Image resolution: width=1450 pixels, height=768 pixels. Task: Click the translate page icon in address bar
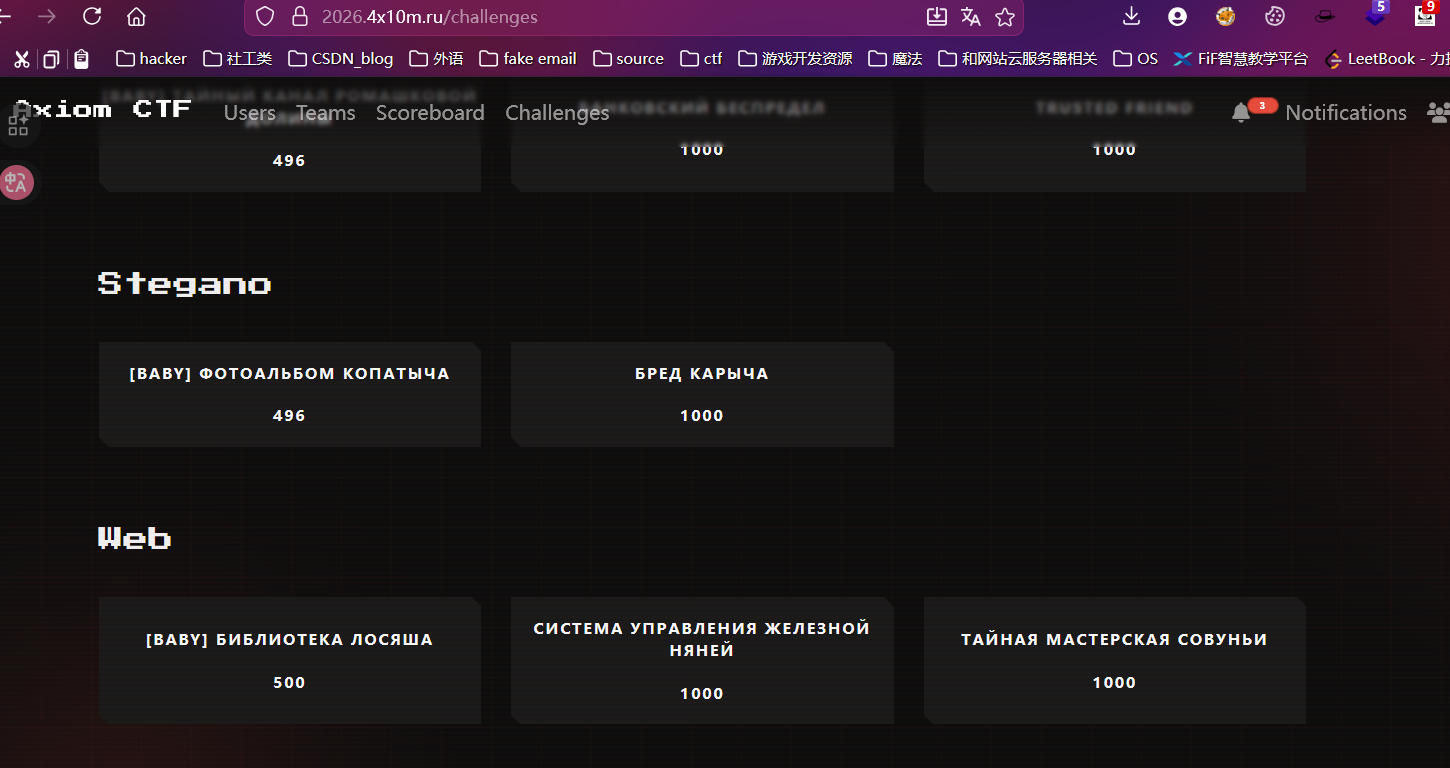click(x=970, y=16)
